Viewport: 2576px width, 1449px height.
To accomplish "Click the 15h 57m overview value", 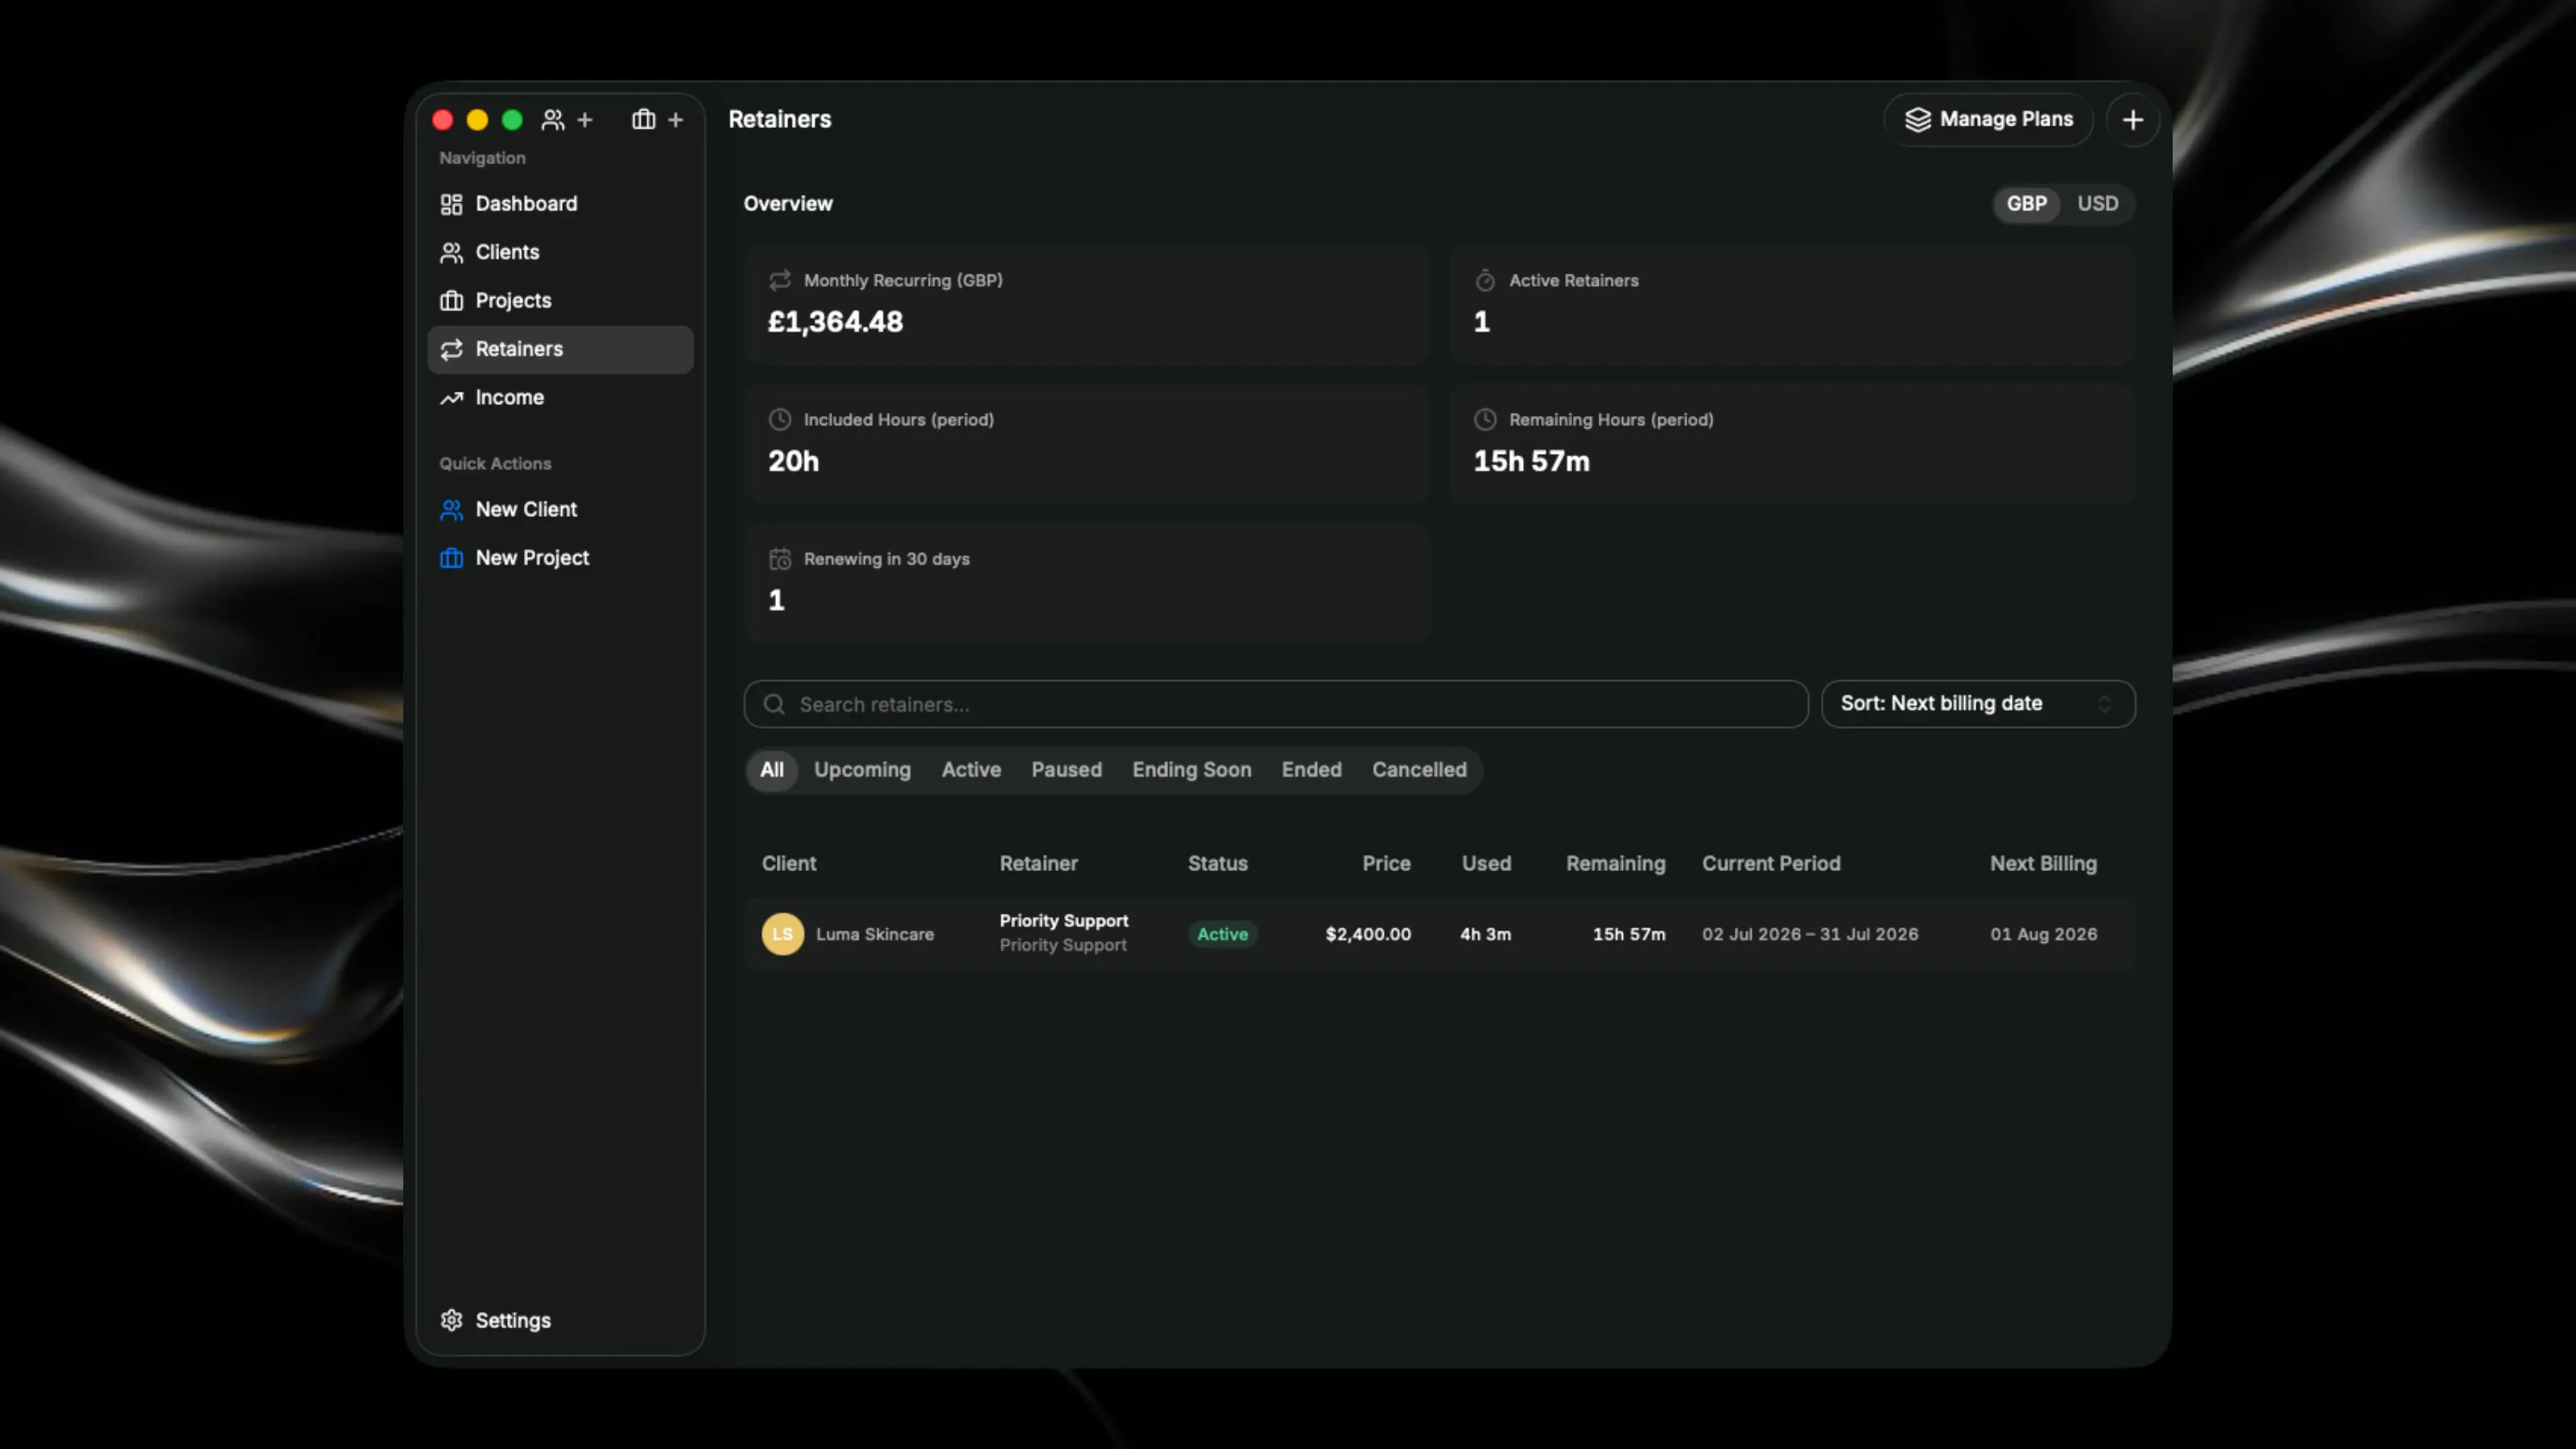I will [1531, 461].
